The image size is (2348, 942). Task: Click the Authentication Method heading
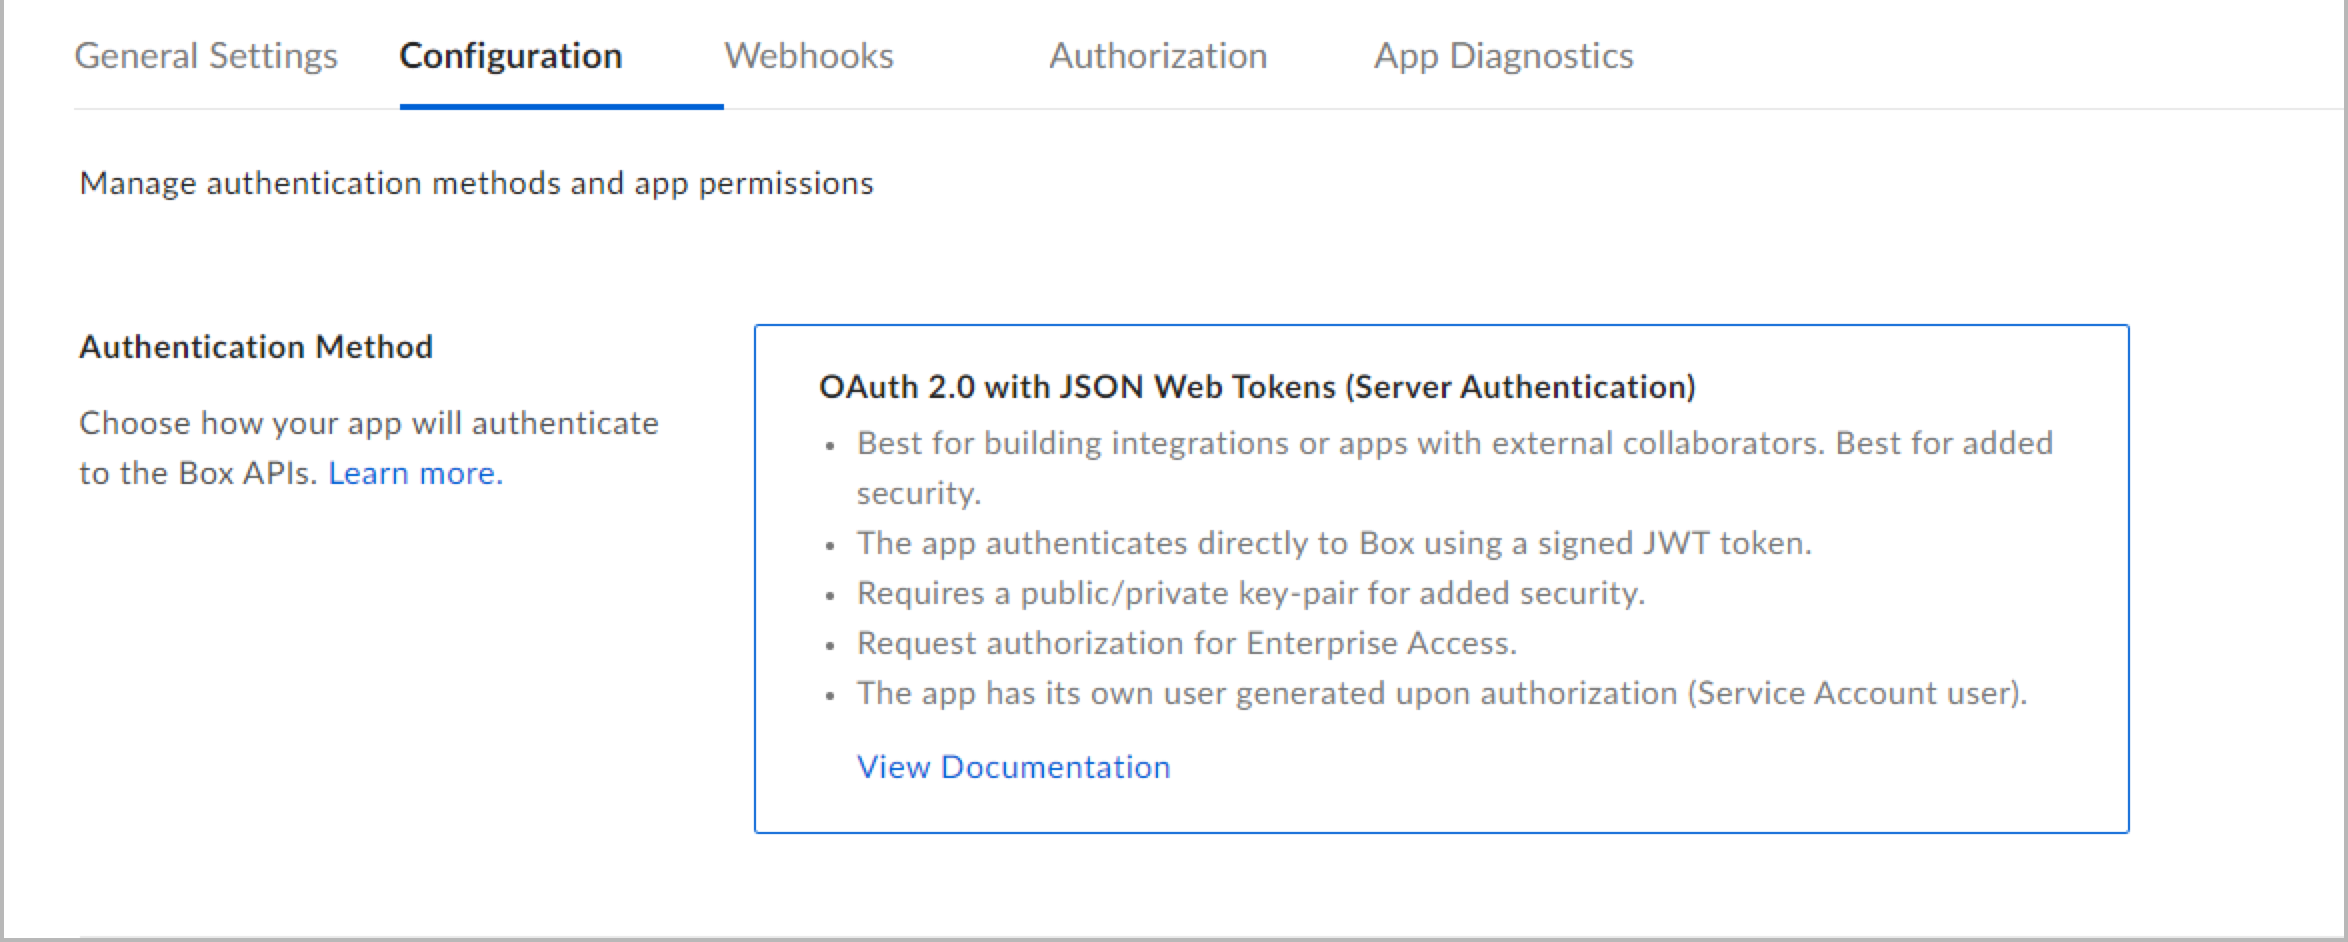point(256,347)
